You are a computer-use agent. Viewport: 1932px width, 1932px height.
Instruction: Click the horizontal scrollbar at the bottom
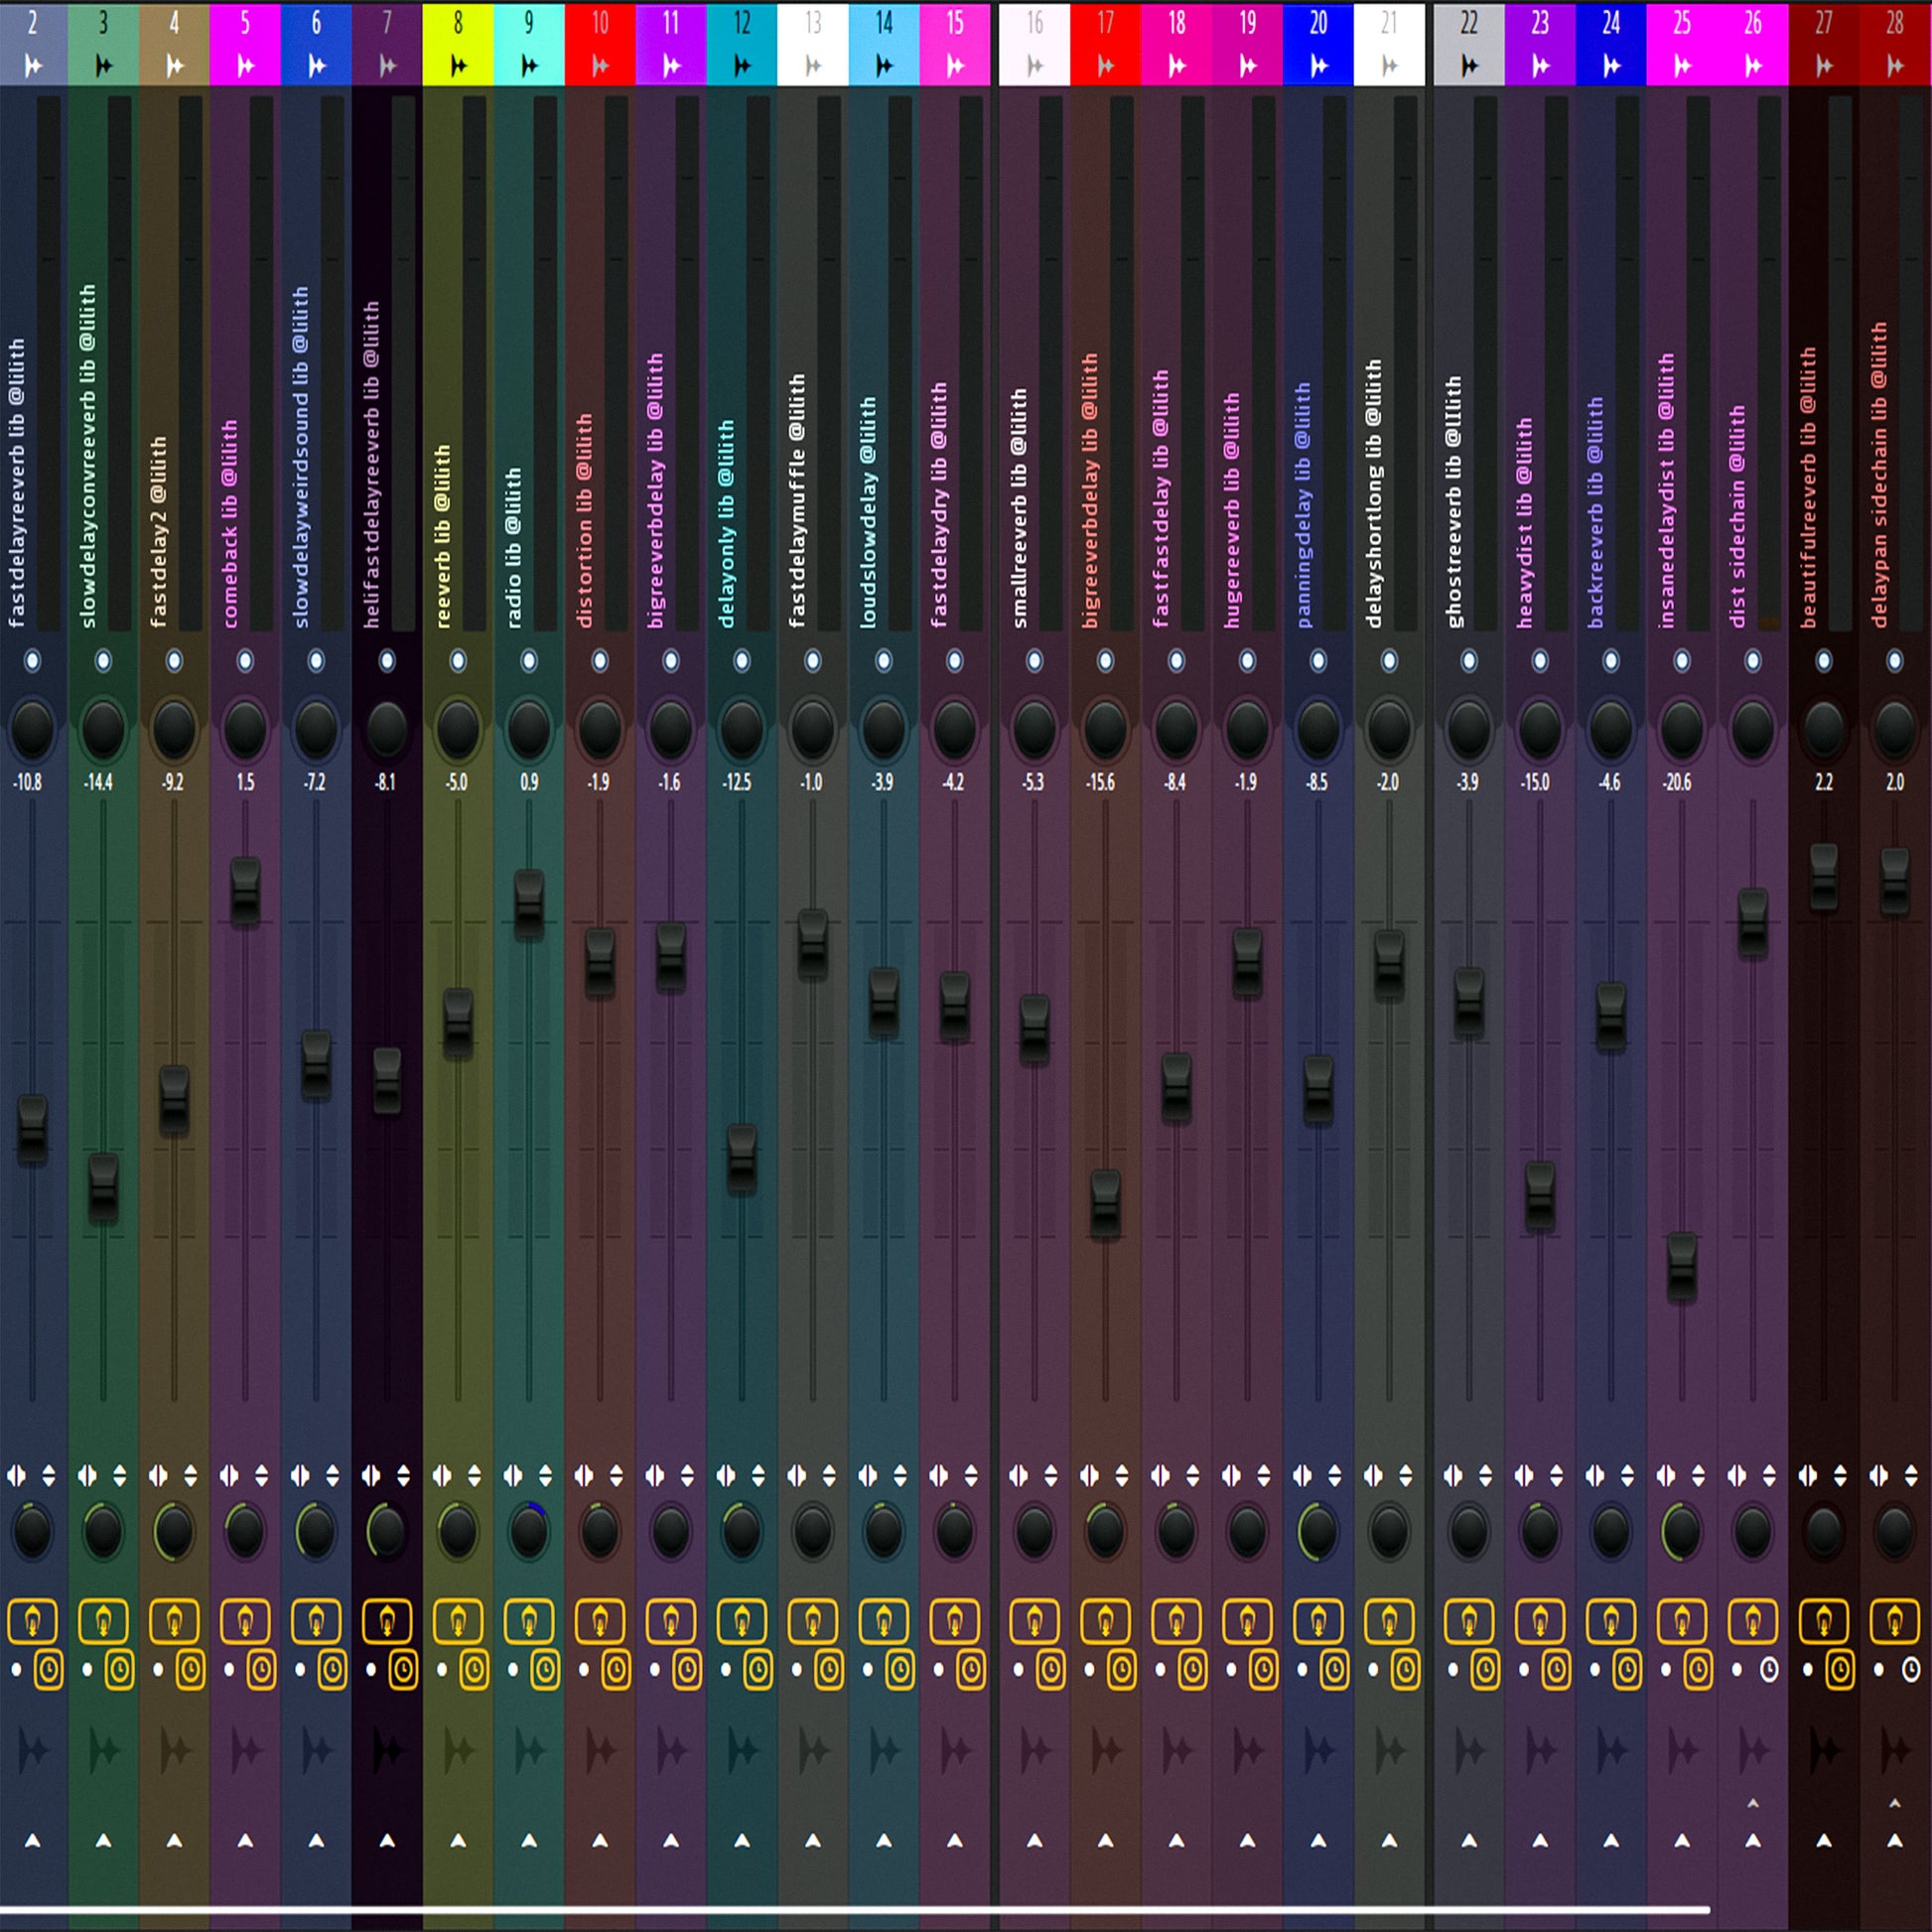pyautogui.click(x=855, y=1910)
